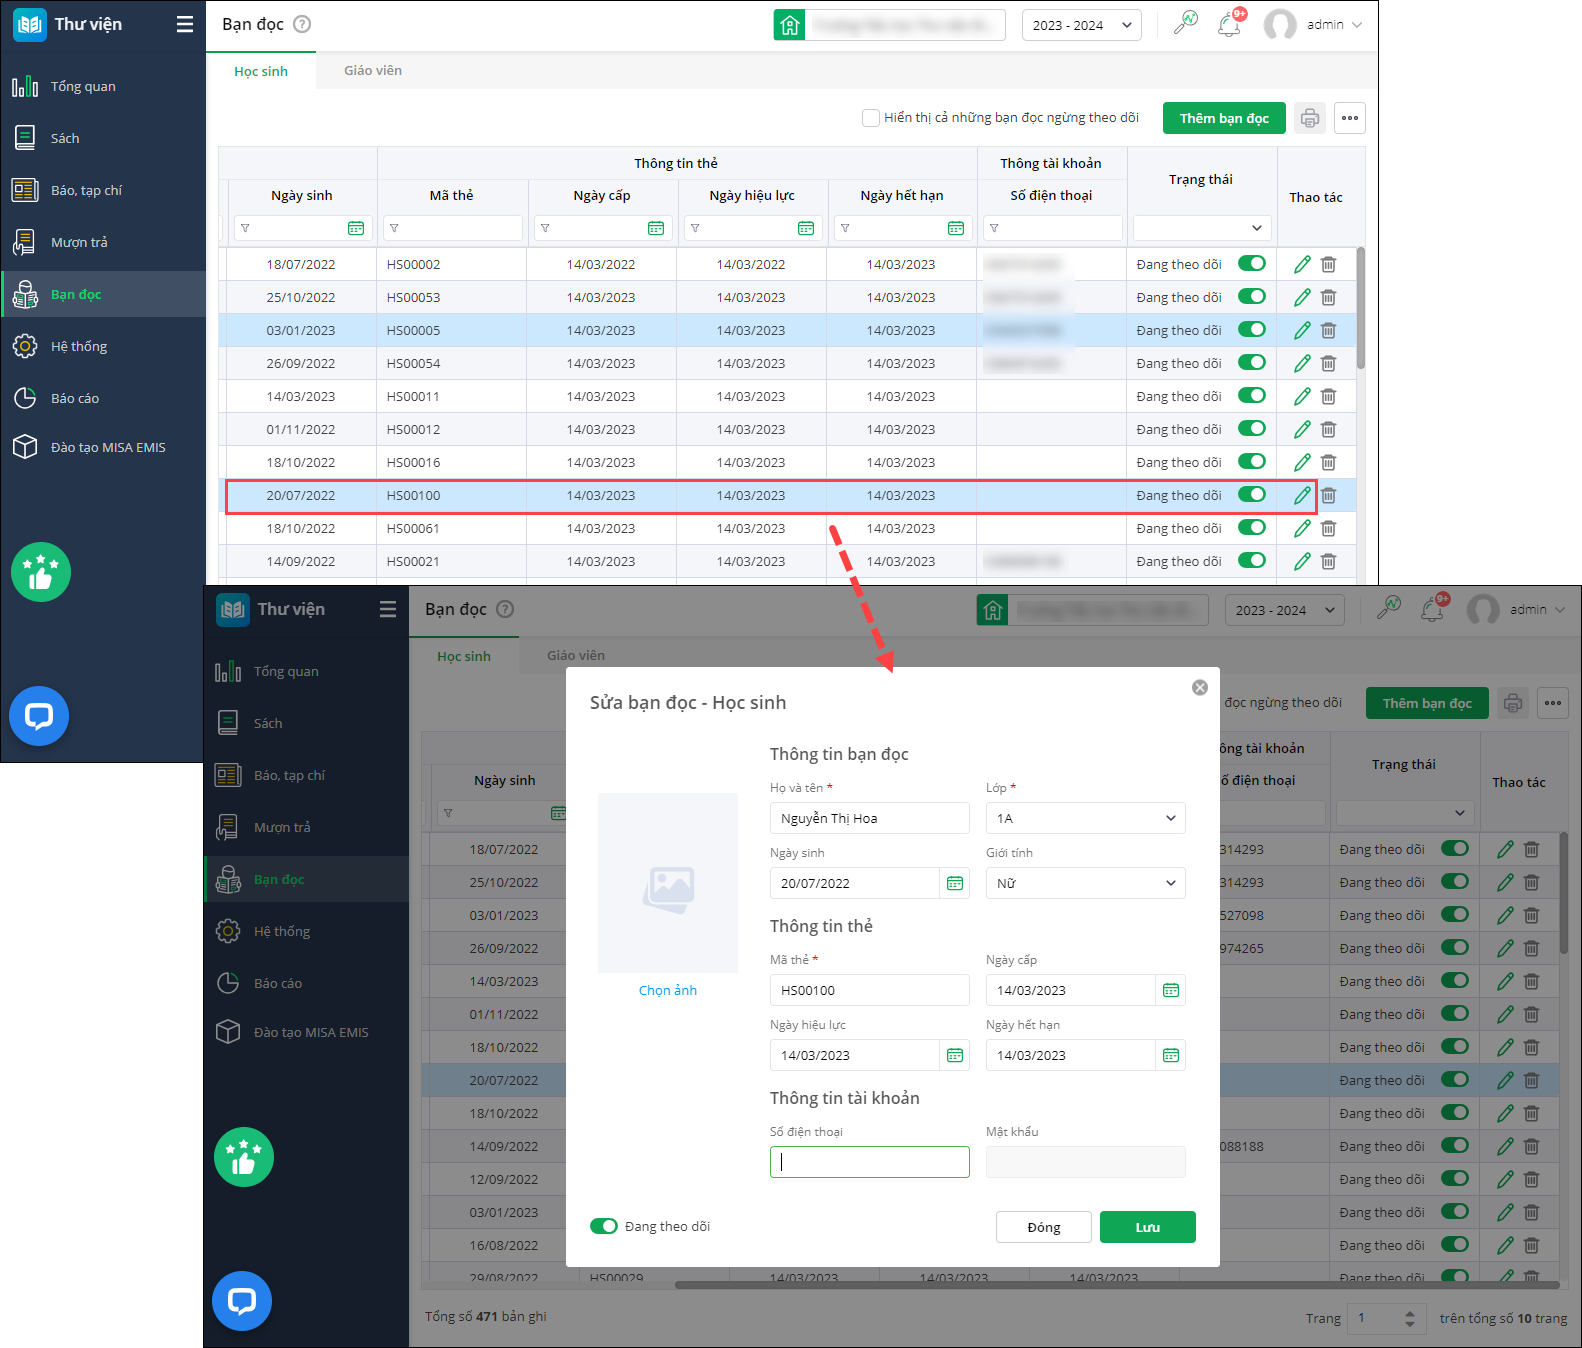Open the 2023 - 2024 school year dropdown in the top window
Viewport: 1582px width, 1348px height.
pyautogui.click(x=1082, y=25)
